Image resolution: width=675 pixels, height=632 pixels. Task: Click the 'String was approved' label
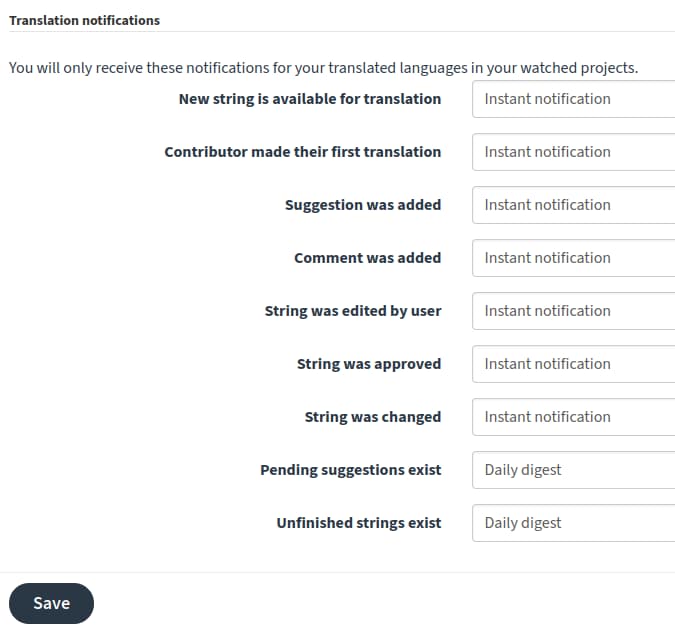click(x=368, y=364)
